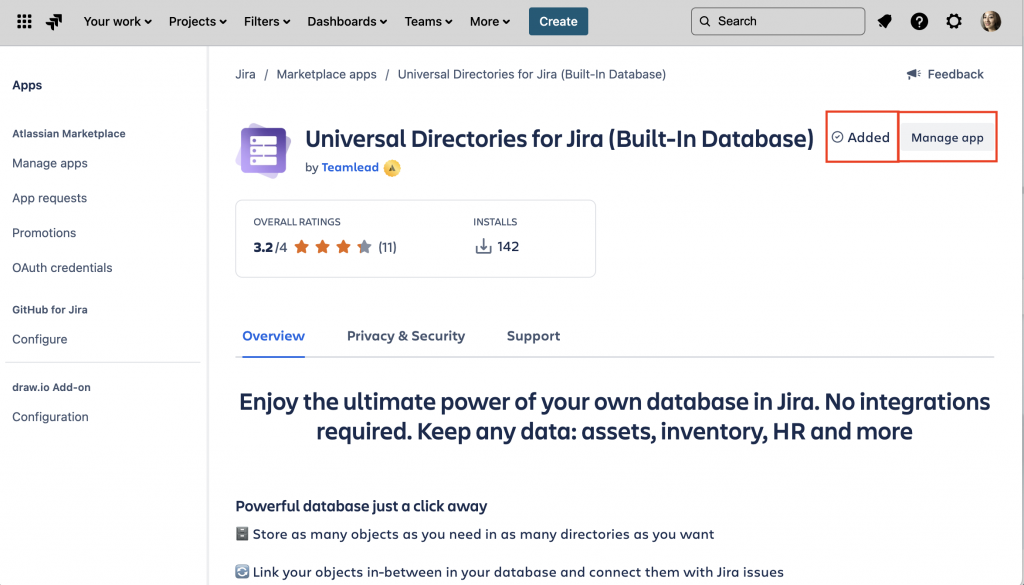This screenshot has height=585, width=1024.
Task: Click the Manage app button
Action: coord(947,138)
